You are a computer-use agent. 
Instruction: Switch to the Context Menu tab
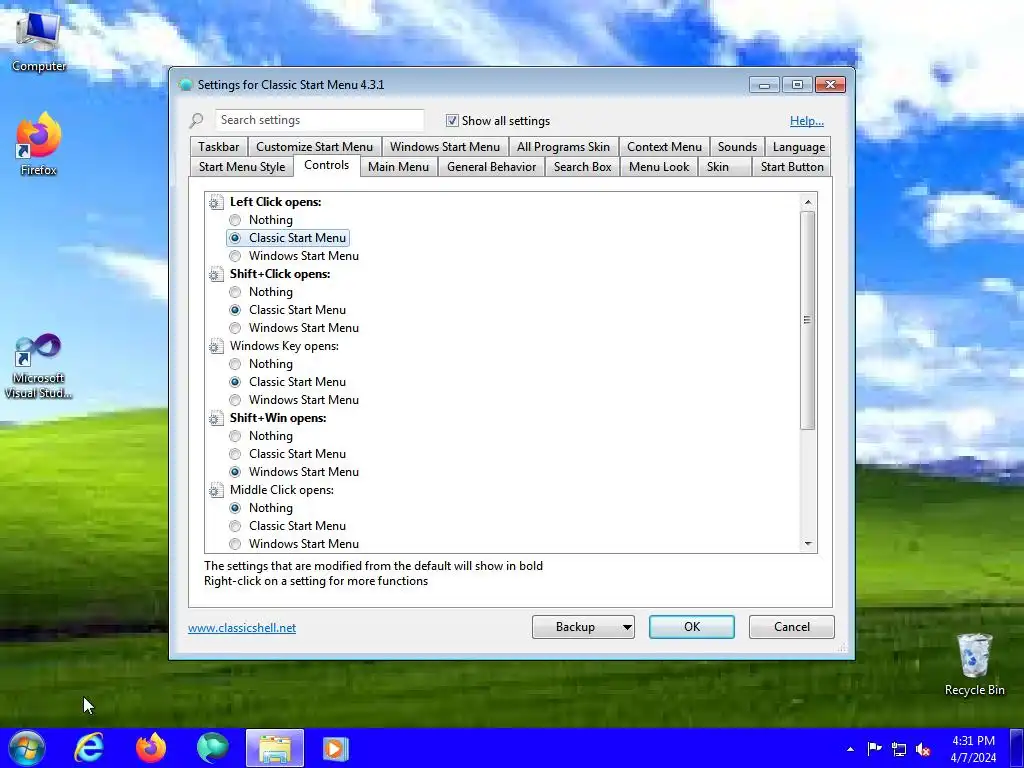tap(664, 147)
